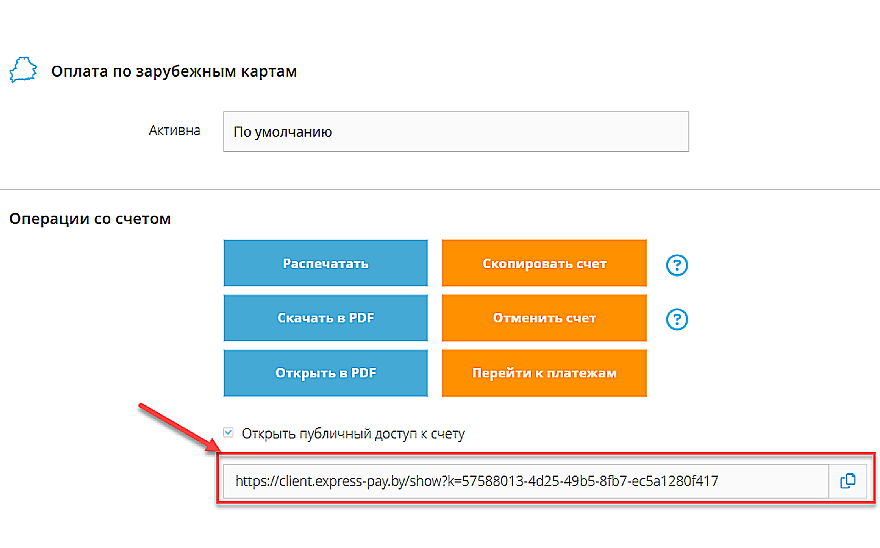The width and height of the screenshot is (880, 548).
Task: Toggle the public access checkbox
Action: tap(229, 433)
